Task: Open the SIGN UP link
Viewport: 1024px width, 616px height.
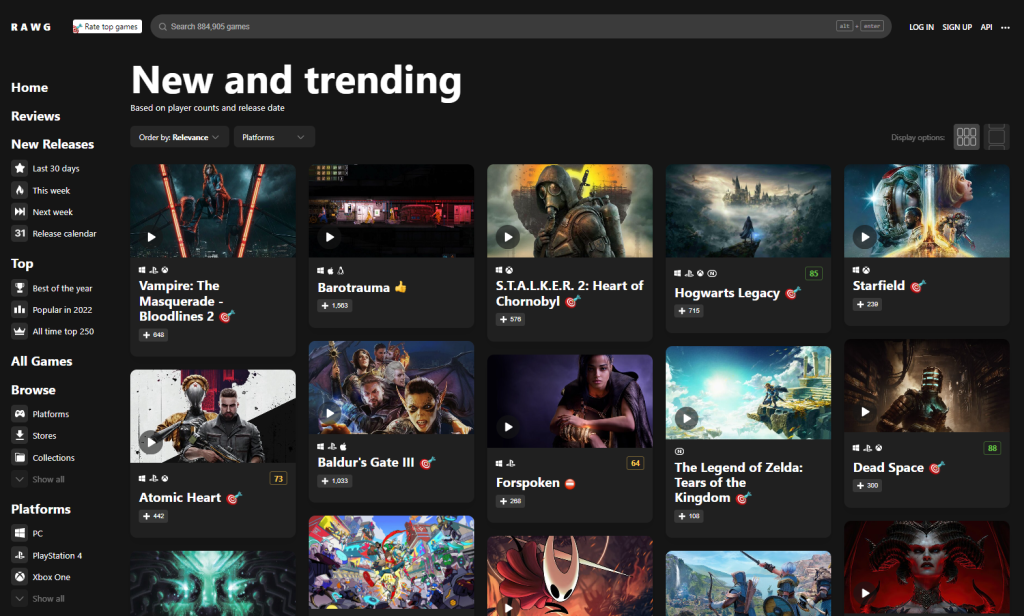Action: pyautogui.click(x=957, y=27)
